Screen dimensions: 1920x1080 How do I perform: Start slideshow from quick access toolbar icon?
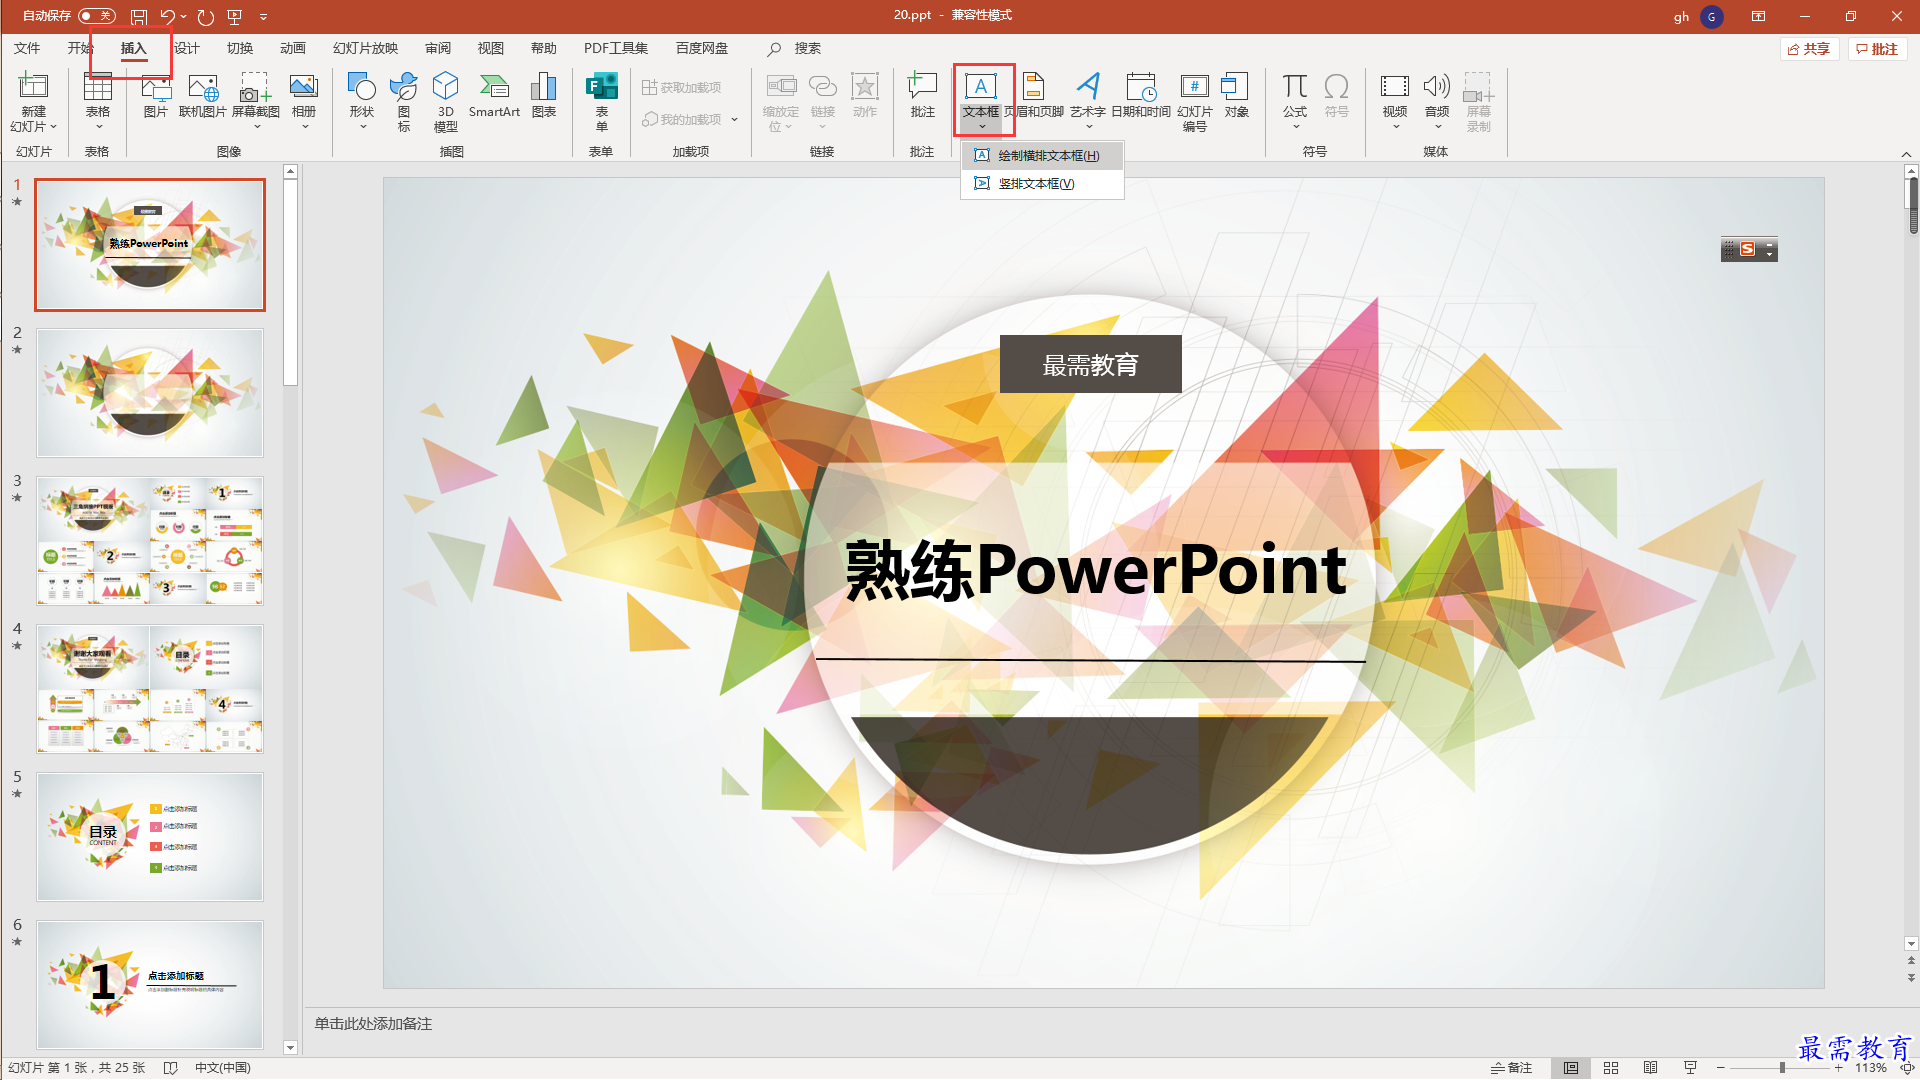click(x=235, y=16)
